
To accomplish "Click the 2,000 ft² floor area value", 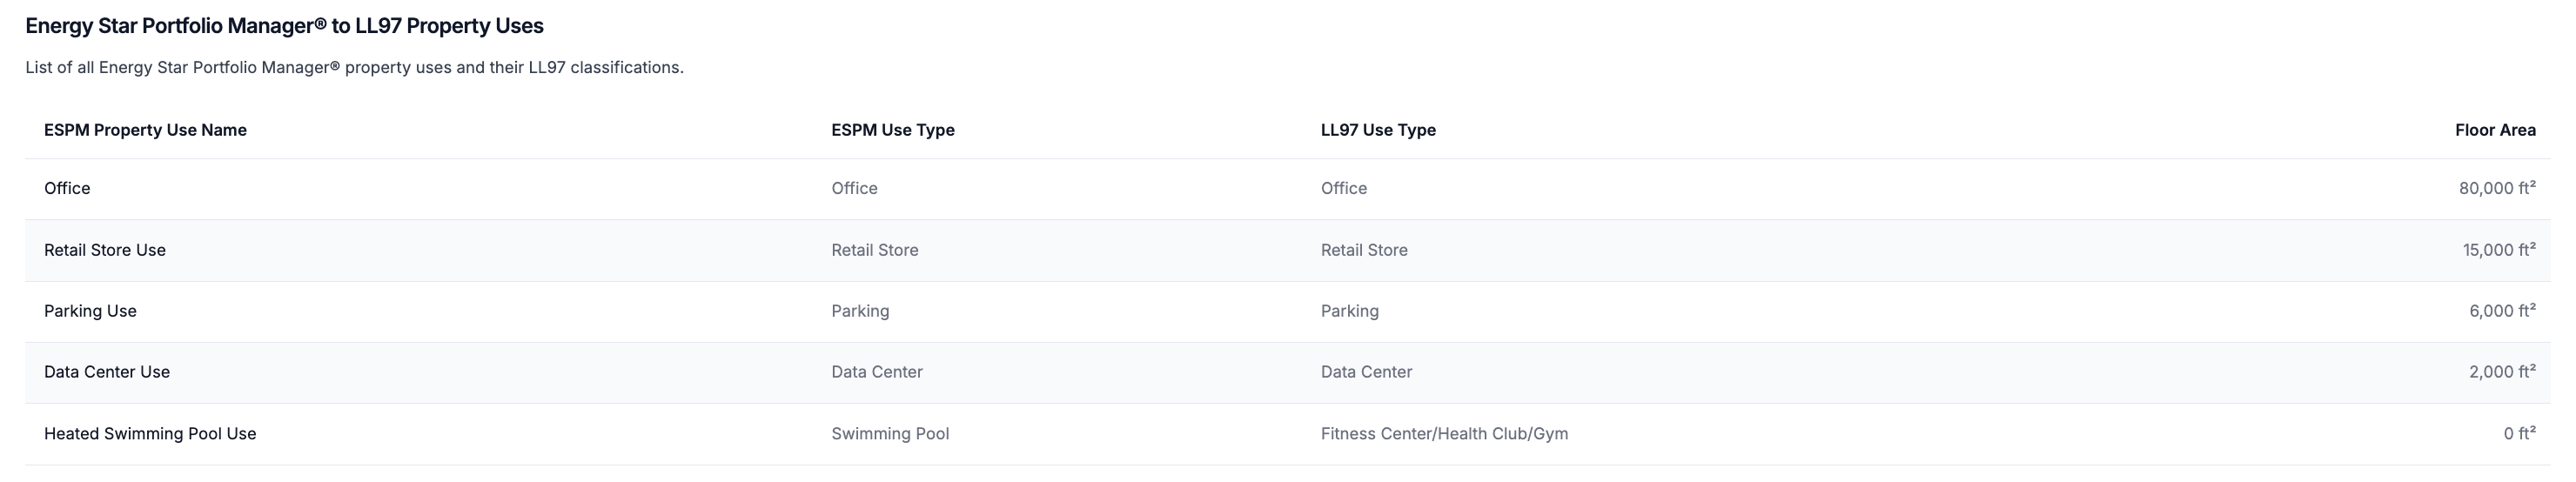I will pyautogui.click(x=2501, y=372).
